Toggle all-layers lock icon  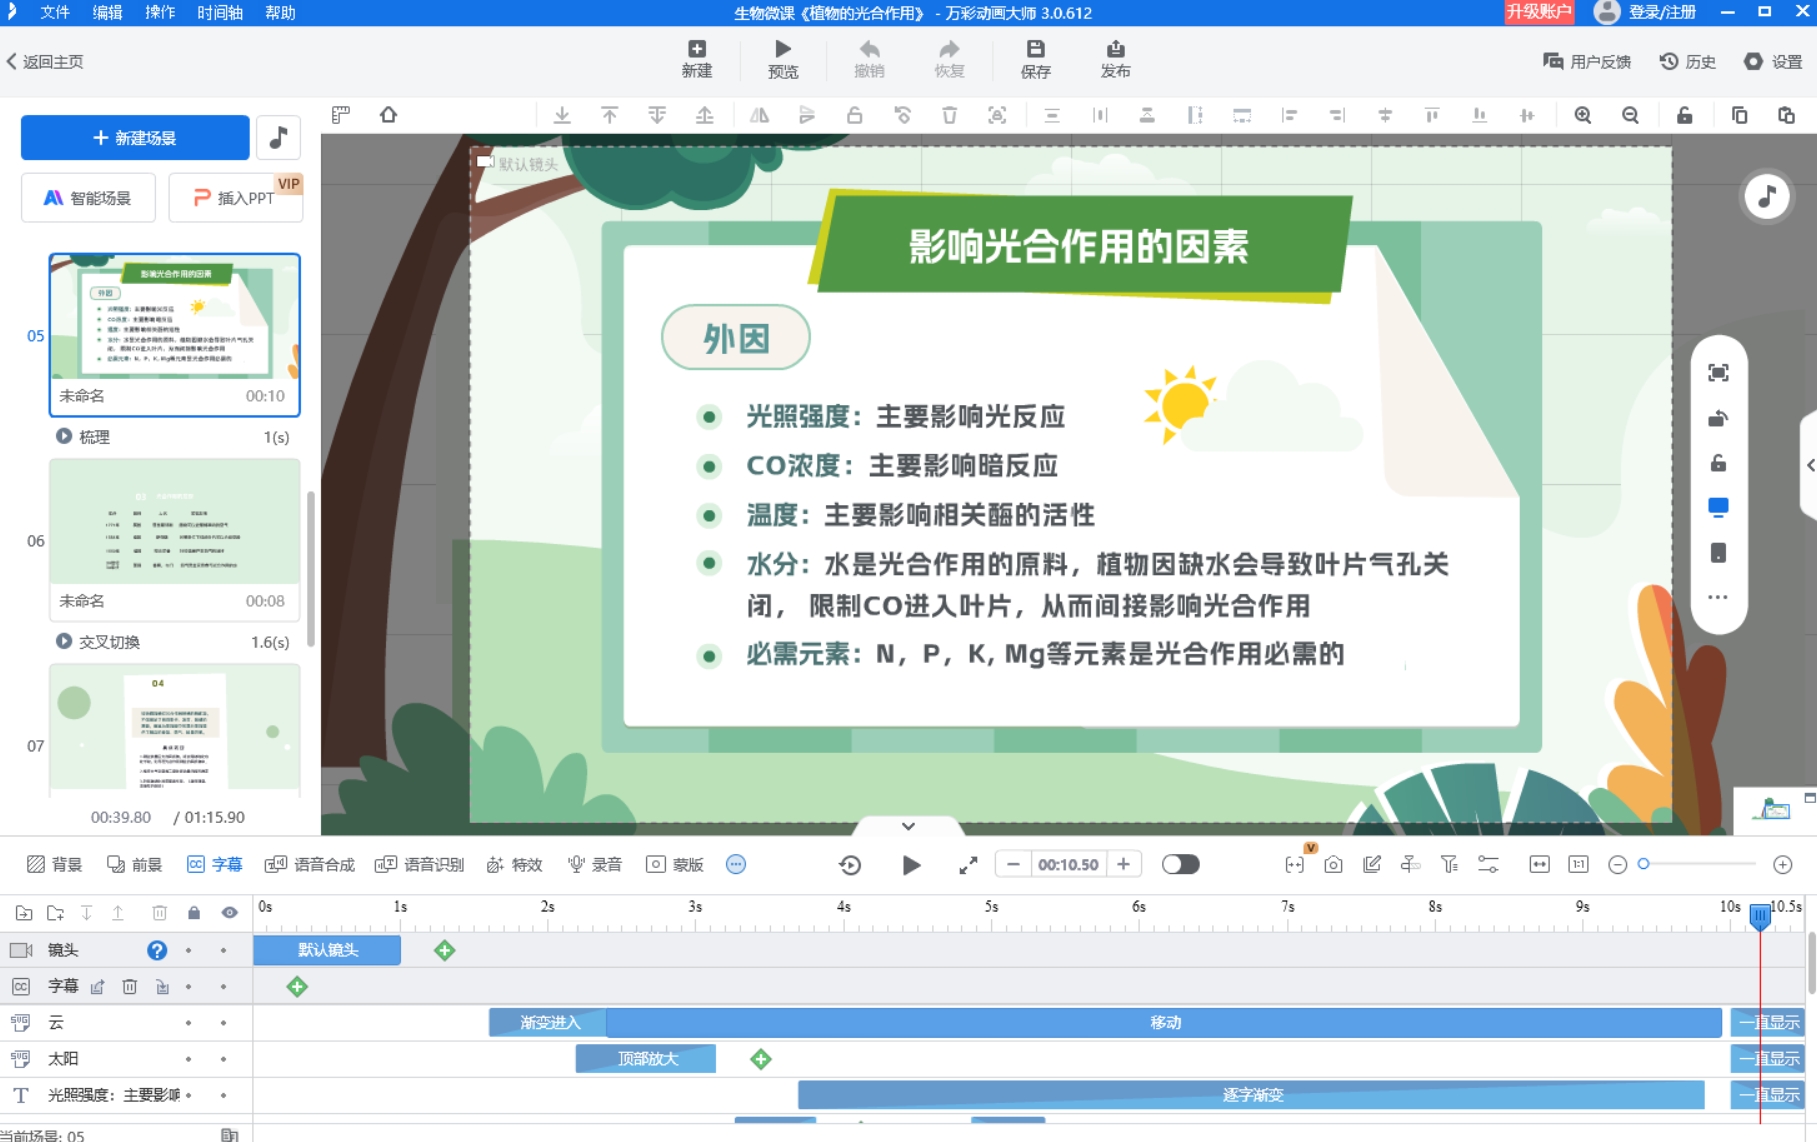[x=194, y=912]
